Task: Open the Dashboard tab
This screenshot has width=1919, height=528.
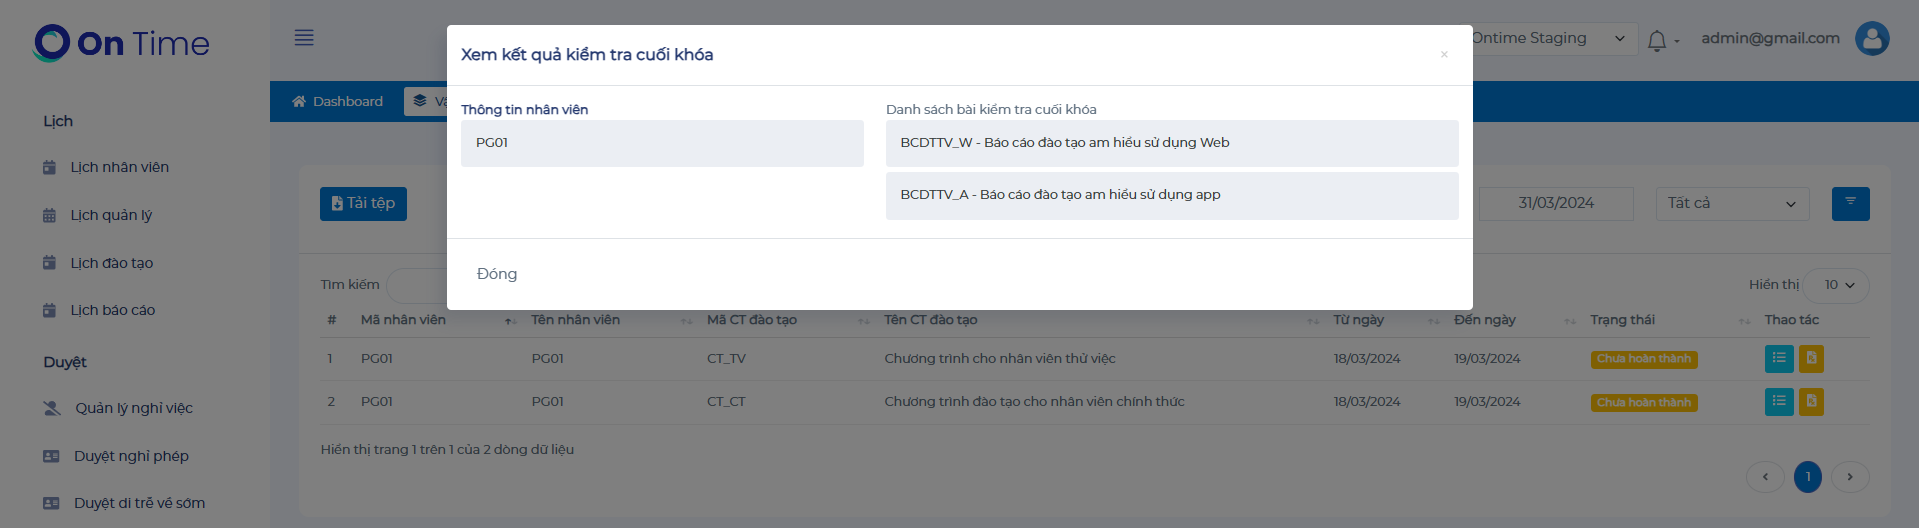Action: [337, 102]
